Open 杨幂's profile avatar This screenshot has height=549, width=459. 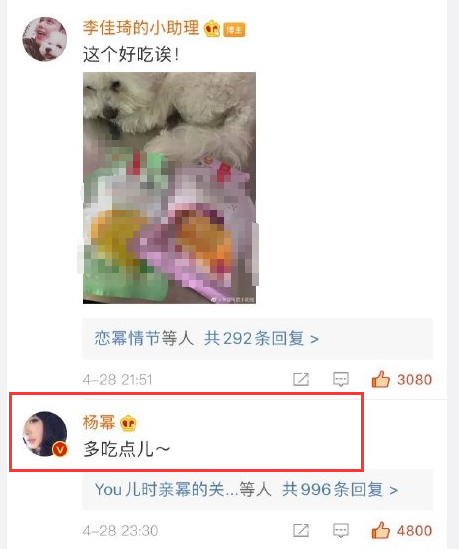coord(45,434)
